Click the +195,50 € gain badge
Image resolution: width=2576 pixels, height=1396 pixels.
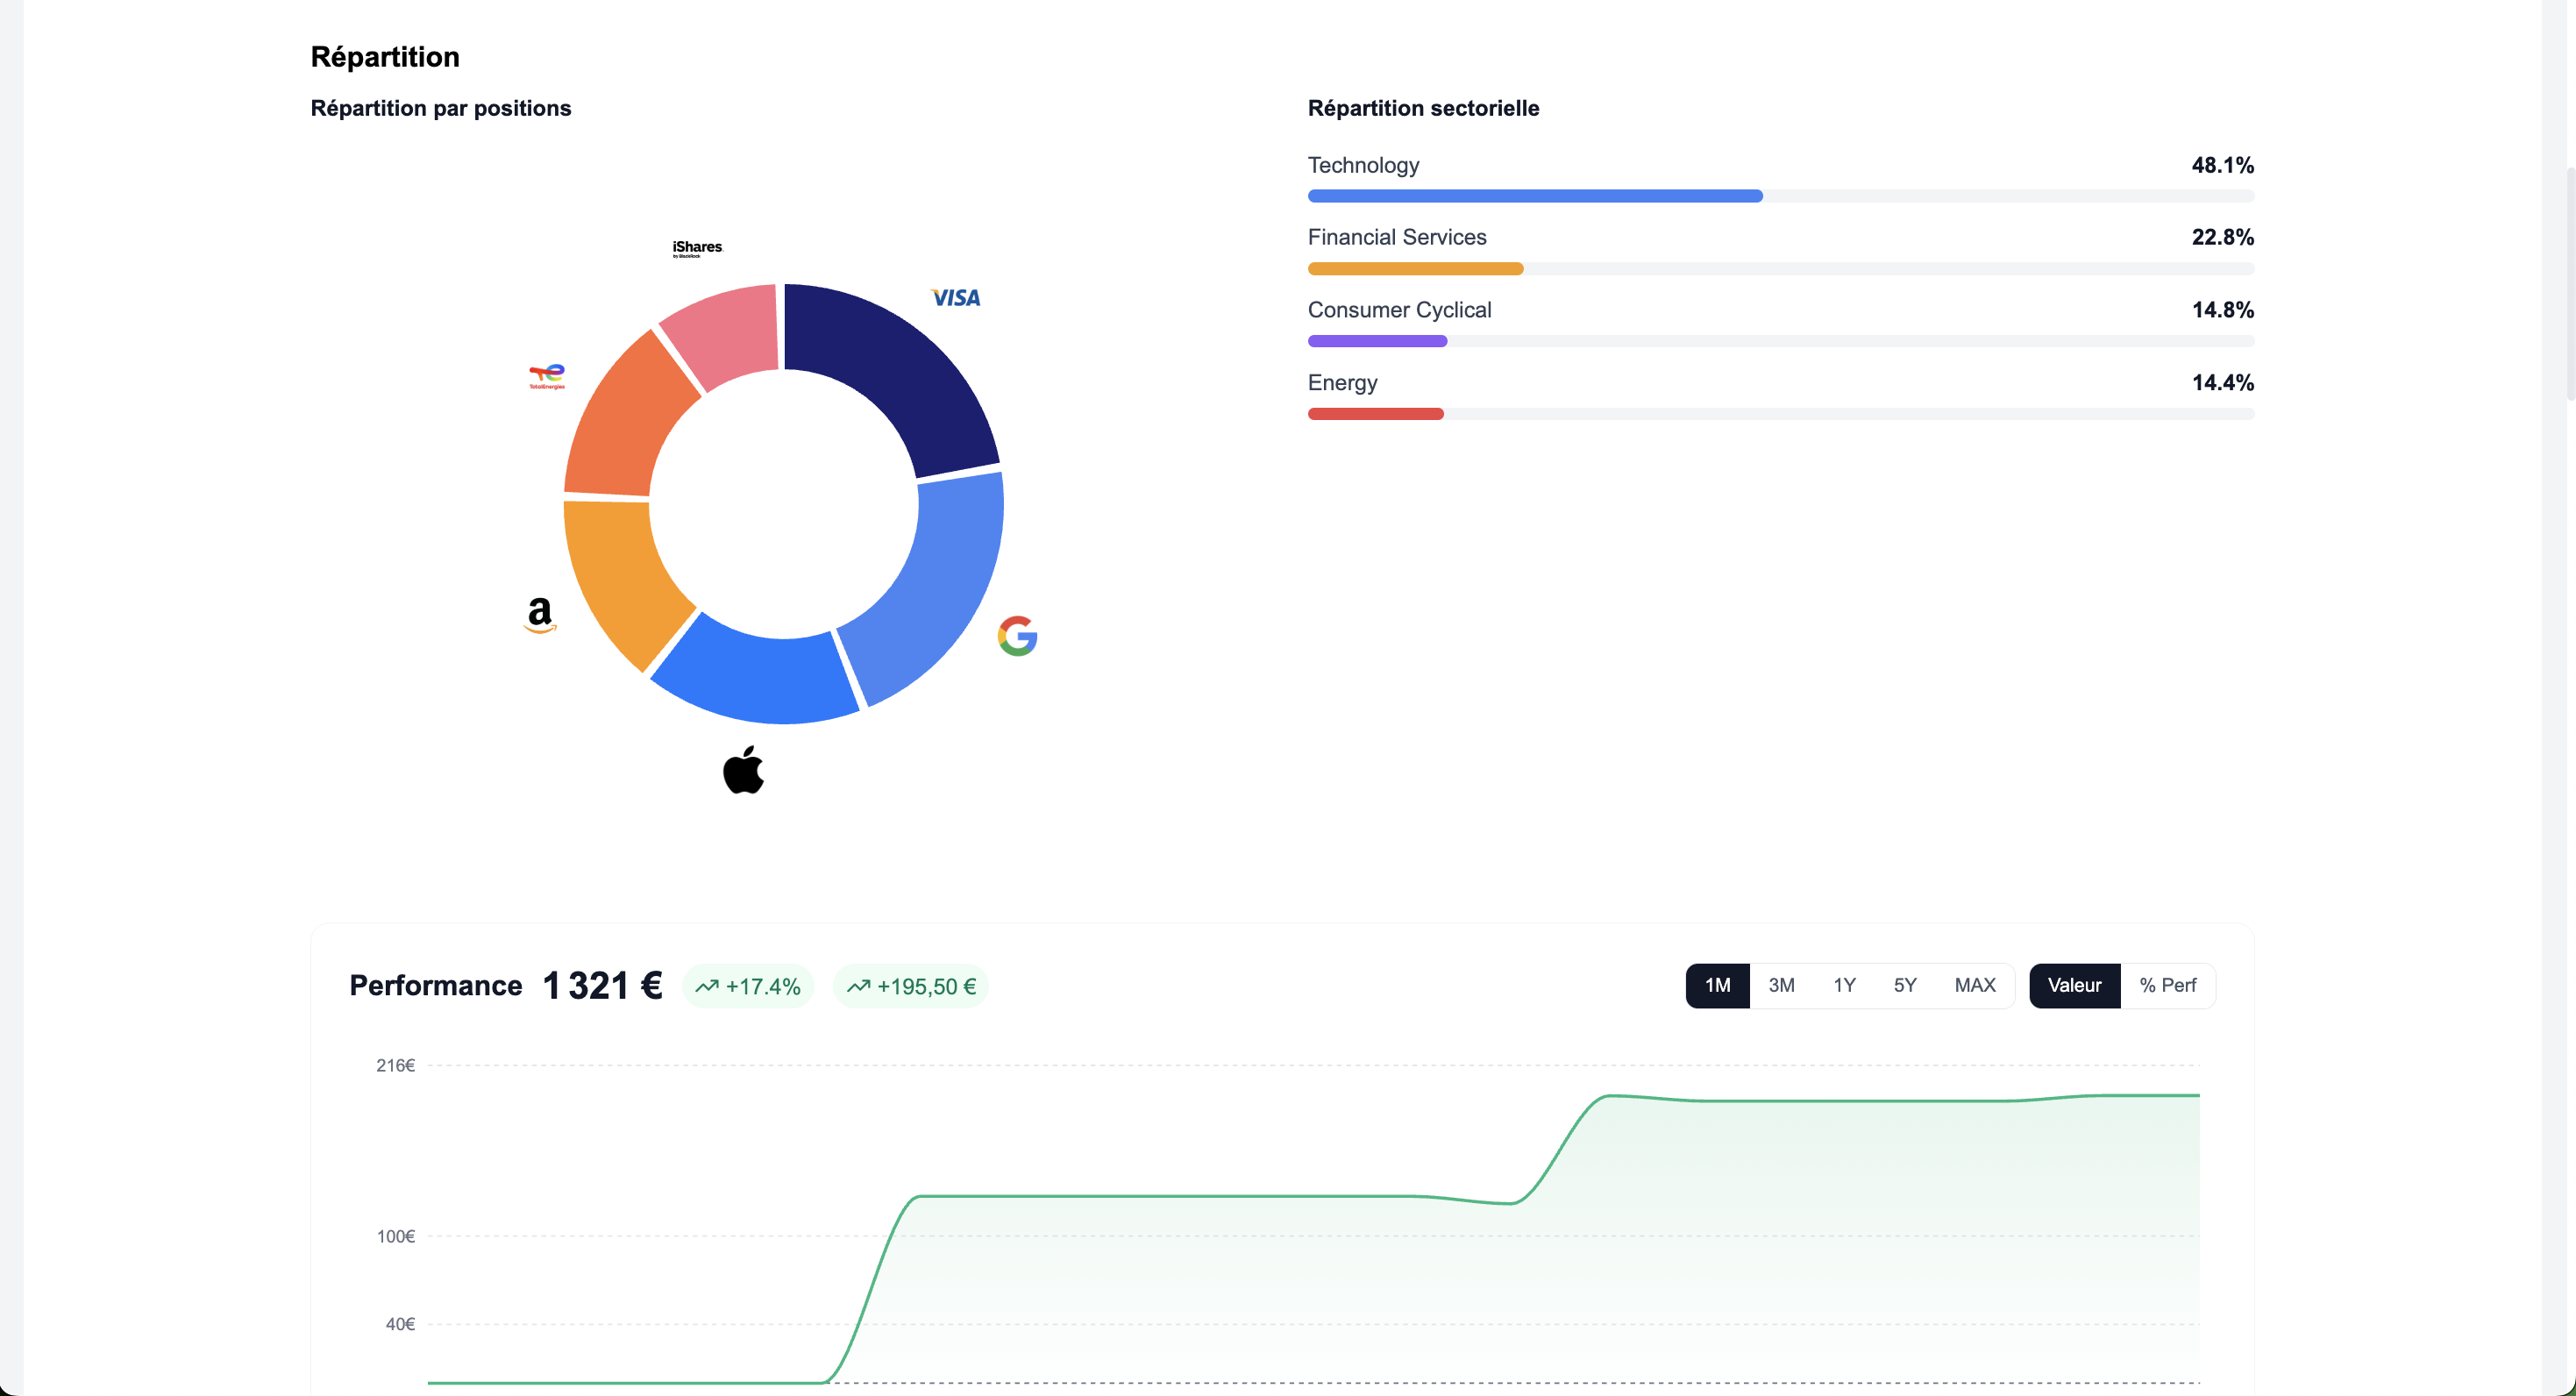pos(911,986)
